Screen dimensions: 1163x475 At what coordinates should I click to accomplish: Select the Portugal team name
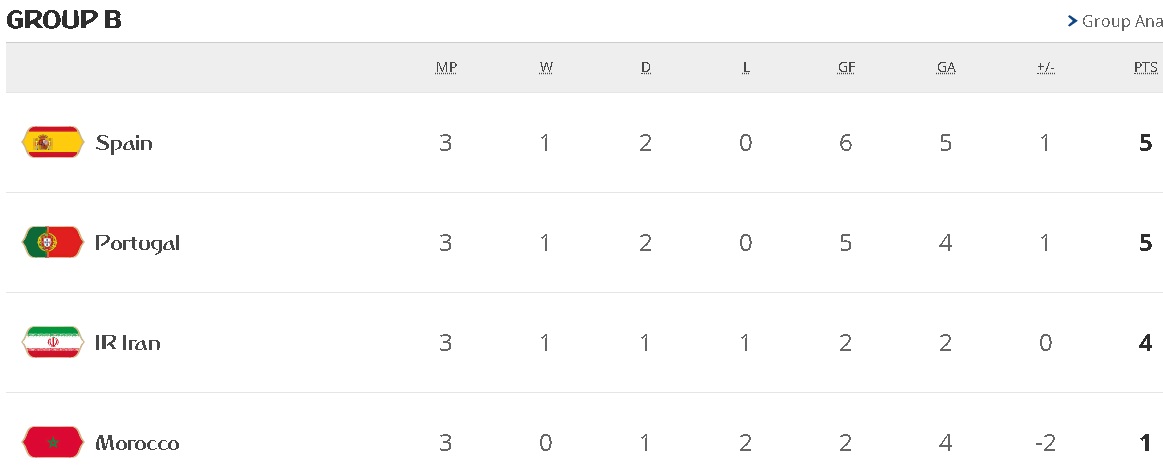pos(137,243)
